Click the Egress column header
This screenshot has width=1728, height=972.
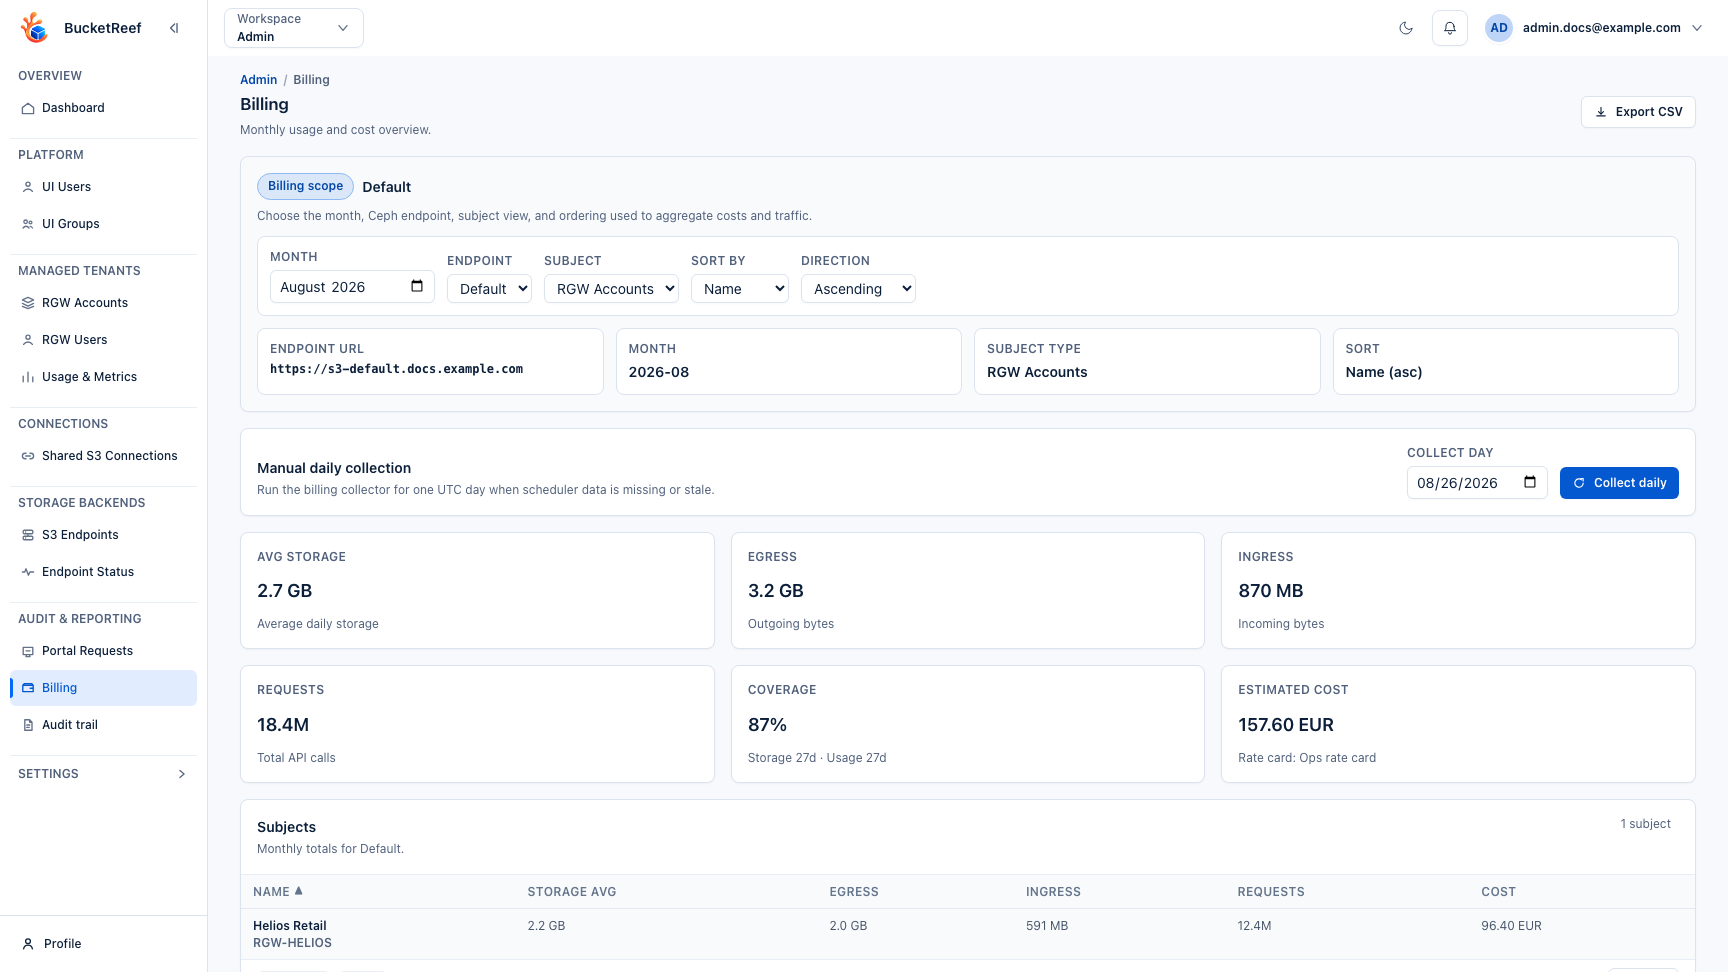(x=854, y=892)
